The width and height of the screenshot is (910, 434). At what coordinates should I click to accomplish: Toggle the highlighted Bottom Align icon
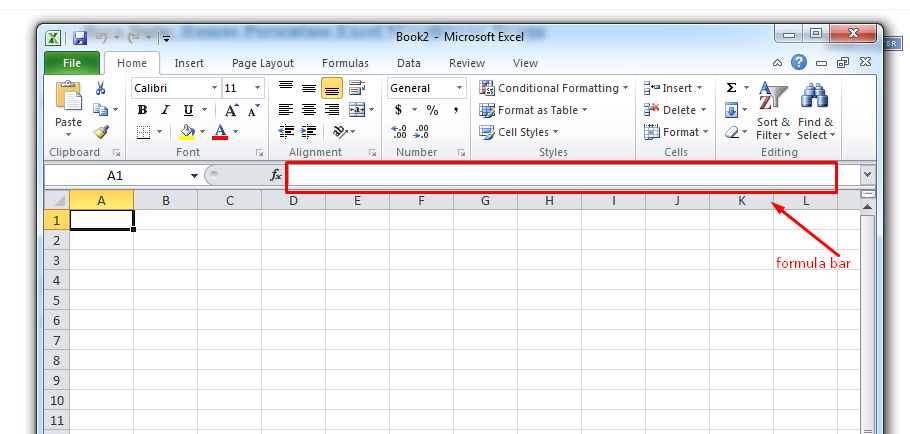click(x=332, y=88)
